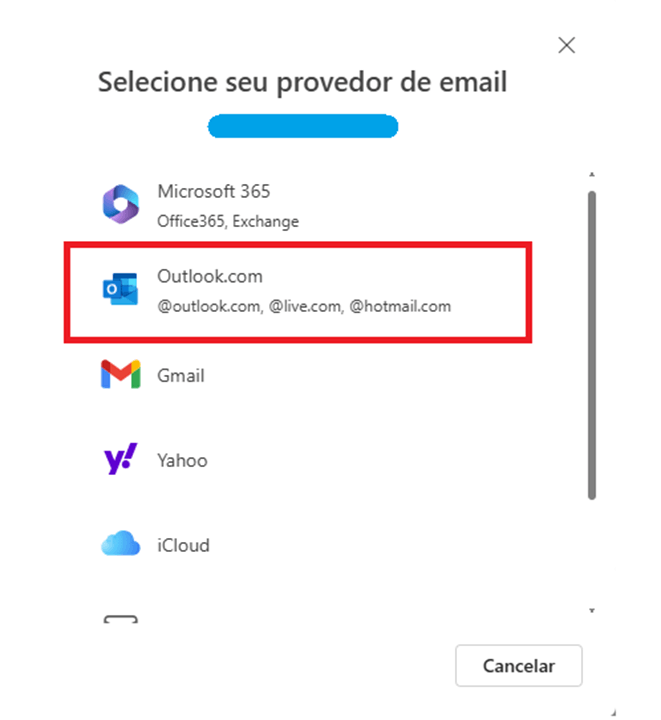Choose the iCloud text label

184,546
